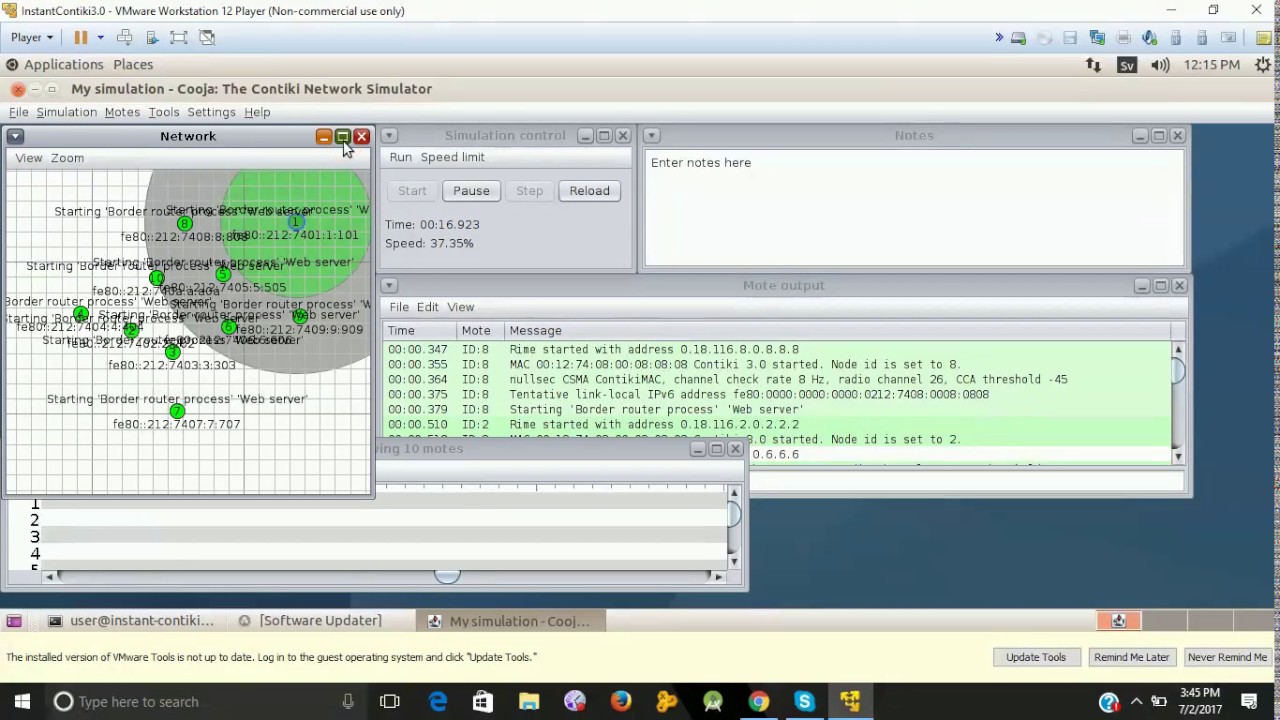Click Mote output scroll down arrow
The width and height of the screenshot is (1280, 720).
1178,456
